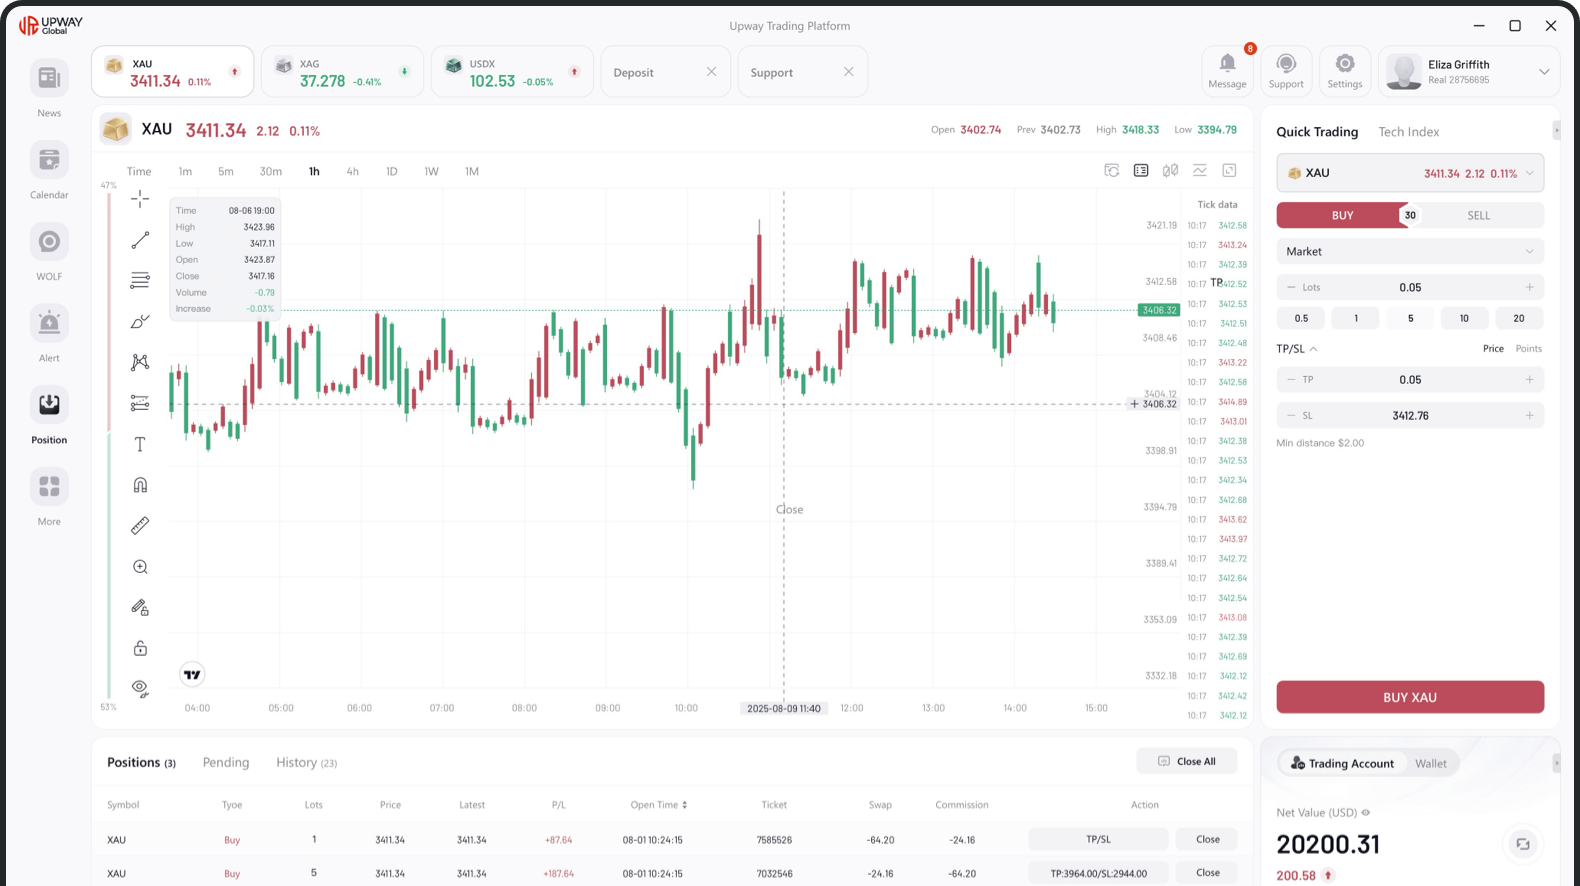Open the Pending orders tab
The height and width of the screenshot is (886, 1580).
click(x=226, y=763)
